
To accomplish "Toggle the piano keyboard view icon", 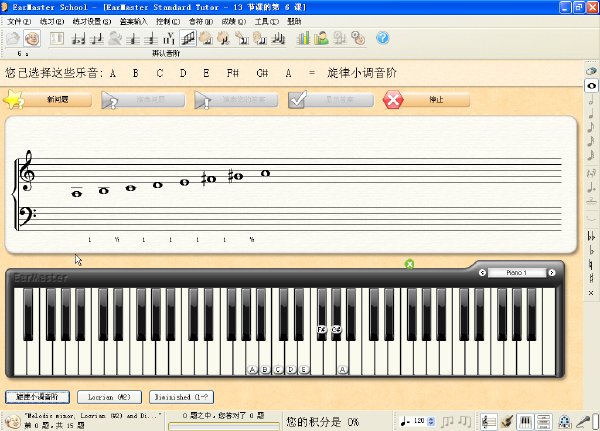I will click(x=525, y=422).
